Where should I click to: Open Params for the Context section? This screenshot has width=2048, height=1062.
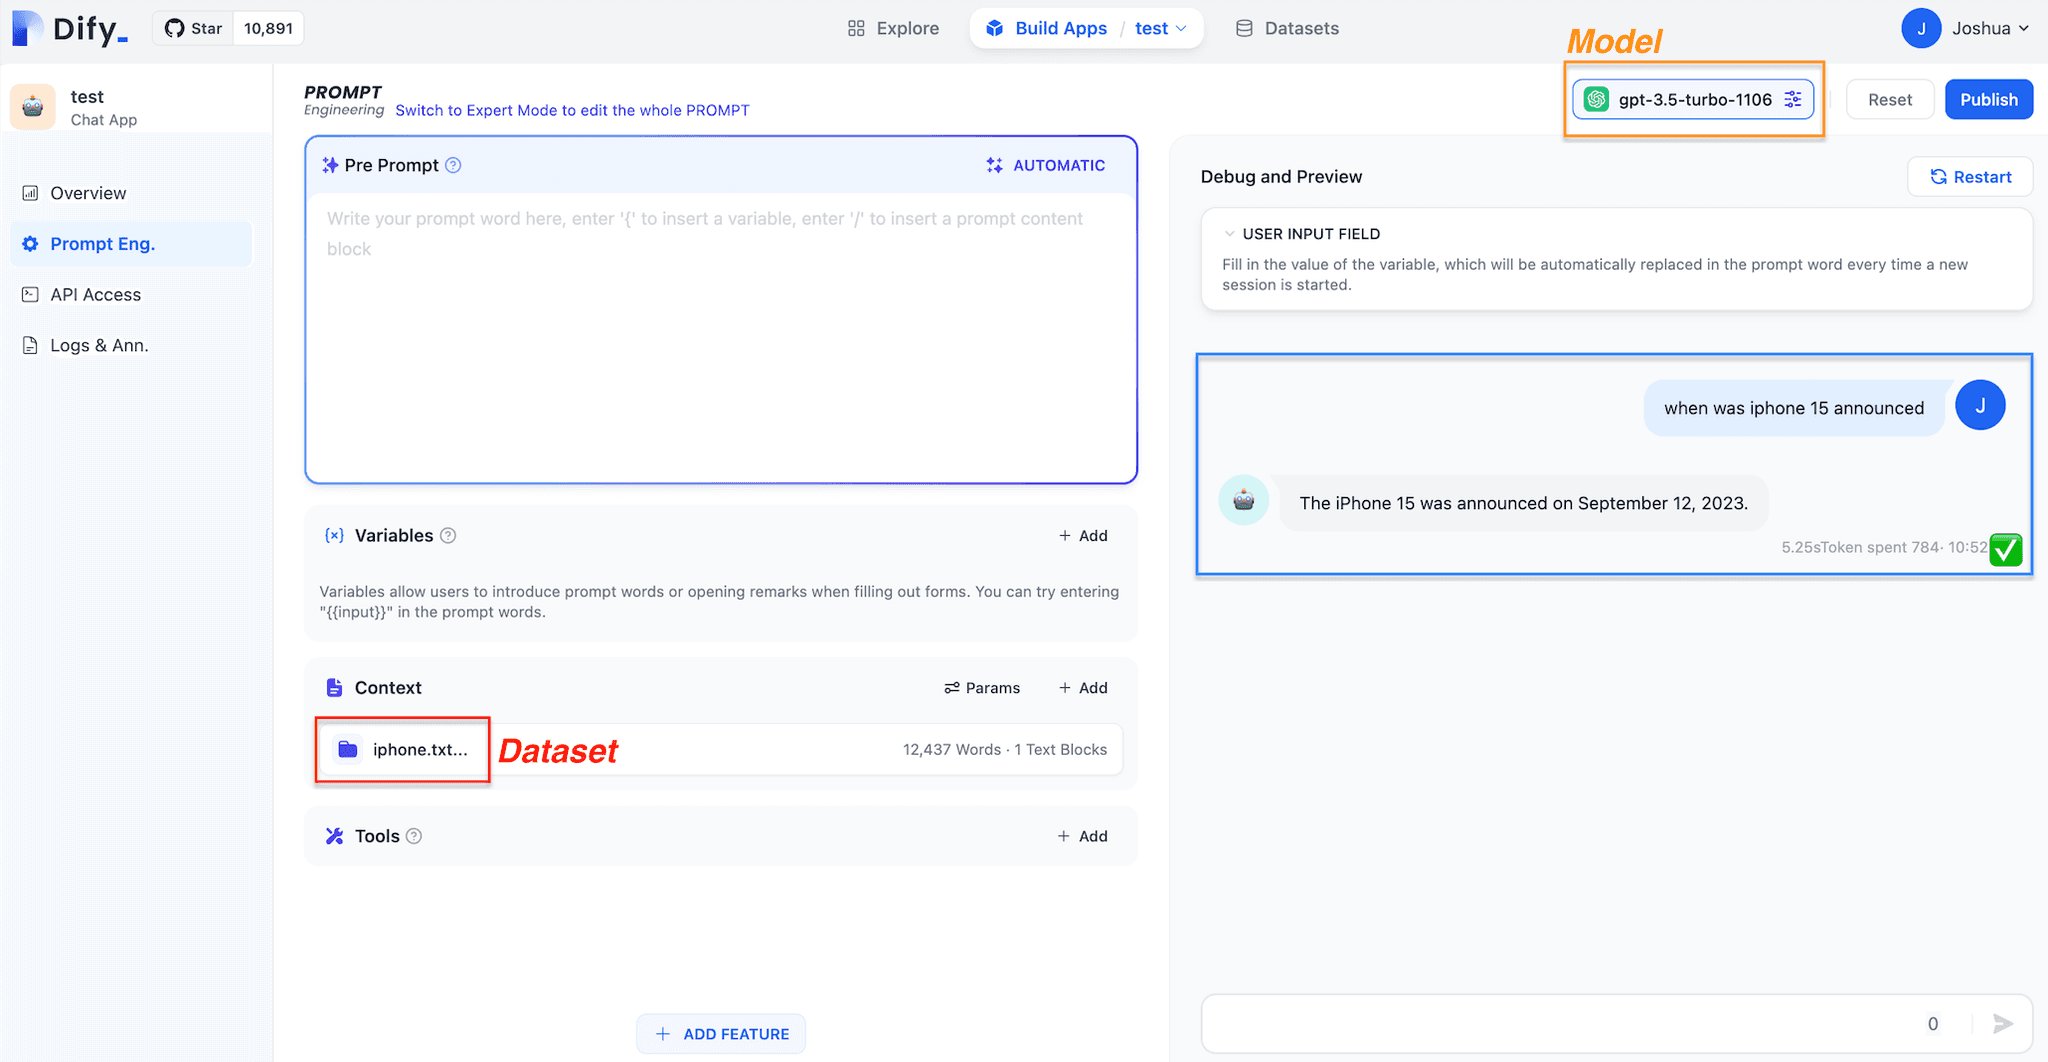pos(983,687)
